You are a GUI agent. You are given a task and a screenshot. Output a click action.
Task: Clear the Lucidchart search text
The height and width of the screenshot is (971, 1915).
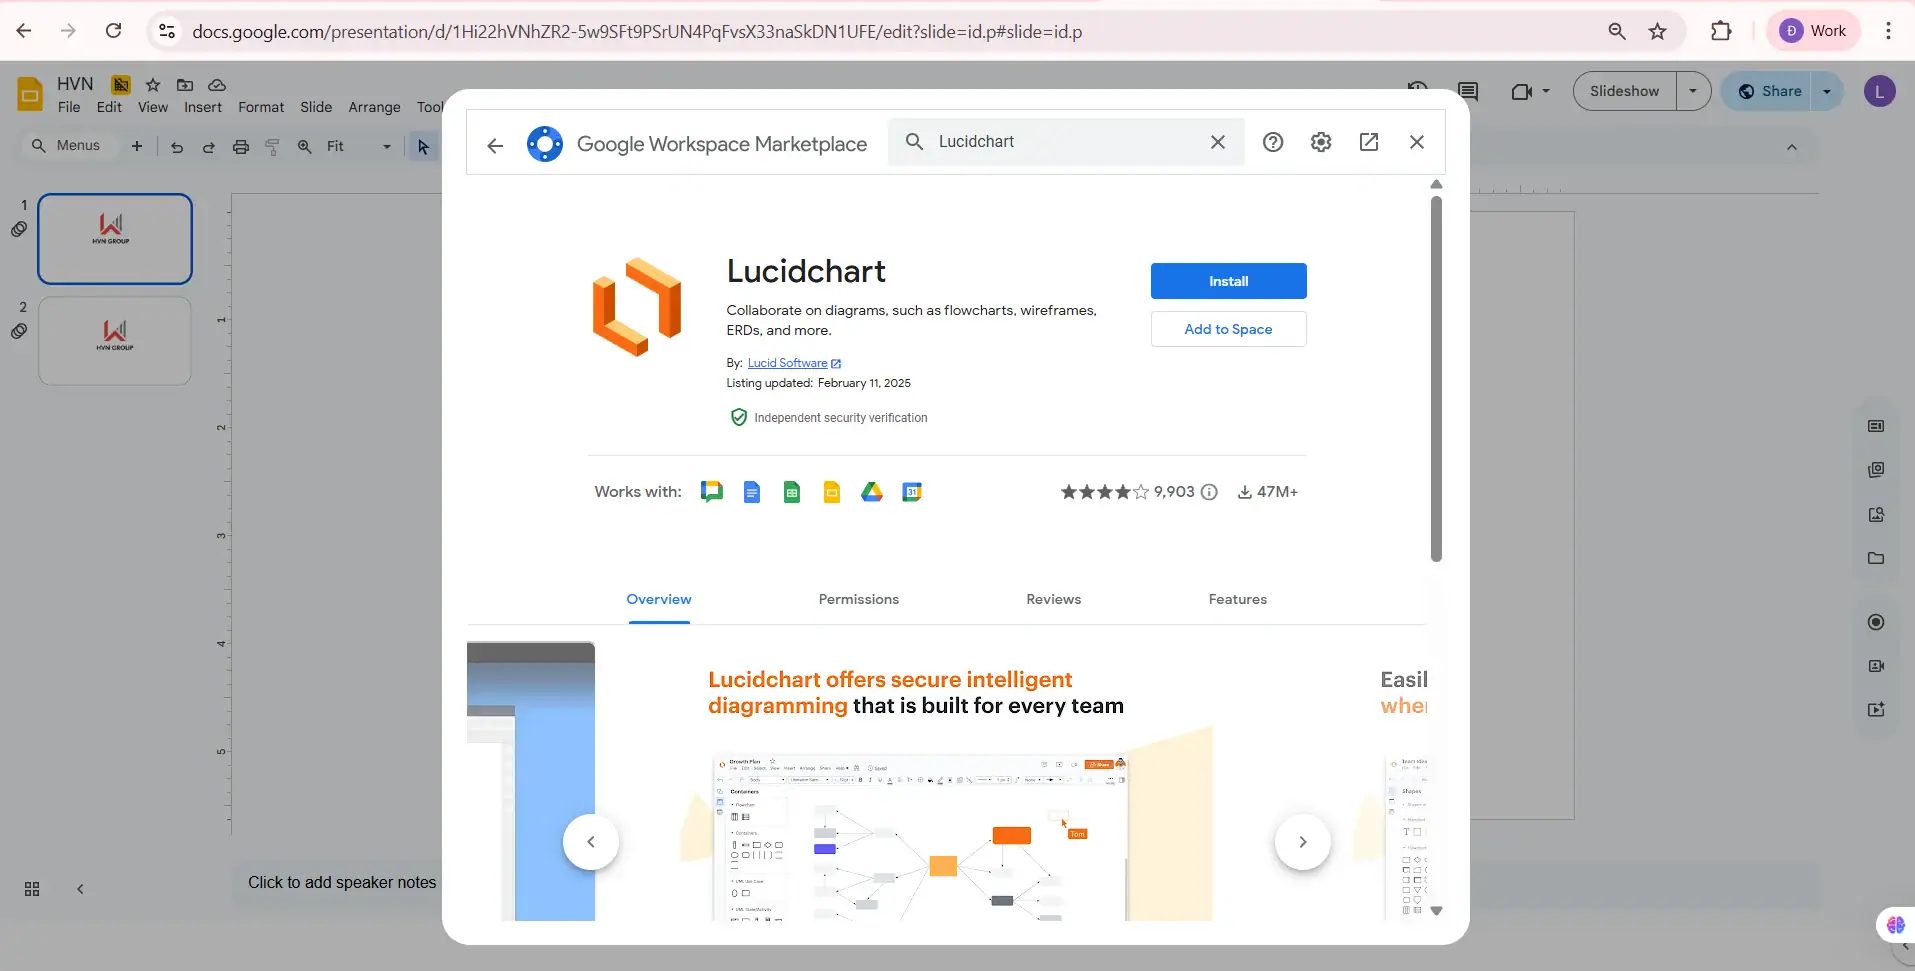point(1218,142)
